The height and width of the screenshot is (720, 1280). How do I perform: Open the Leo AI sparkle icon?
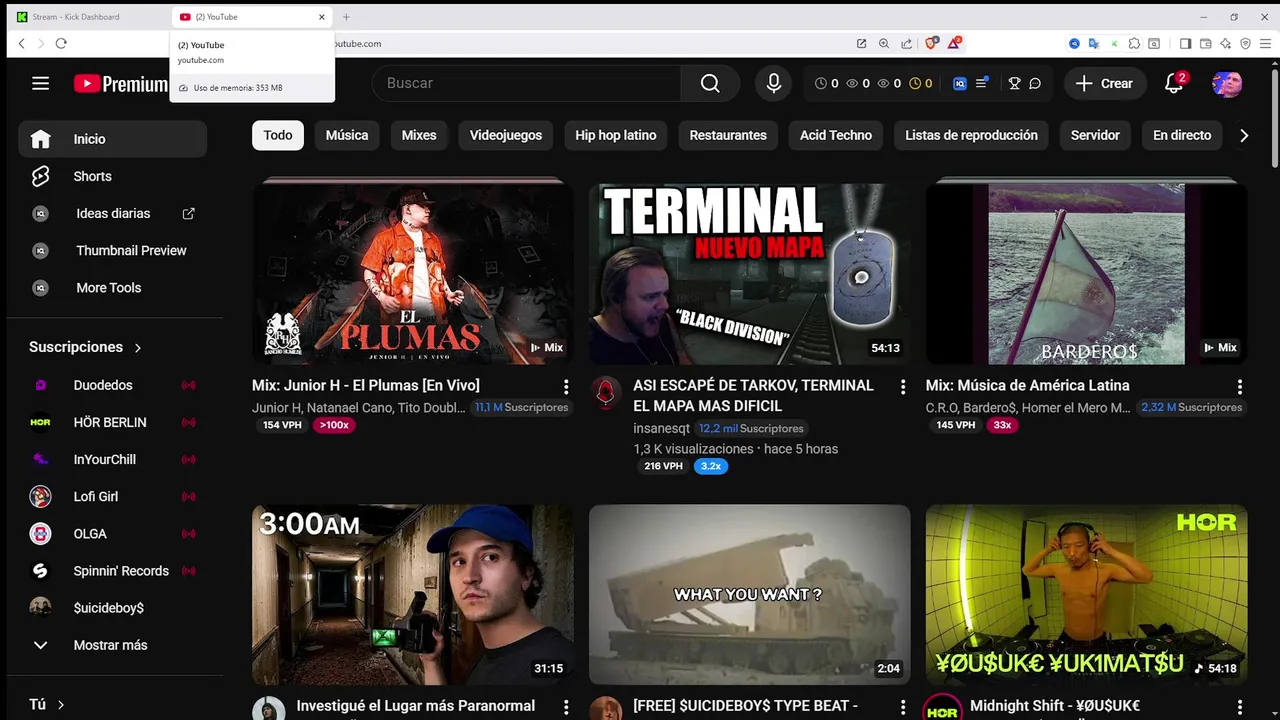[x=1225, y=43]
